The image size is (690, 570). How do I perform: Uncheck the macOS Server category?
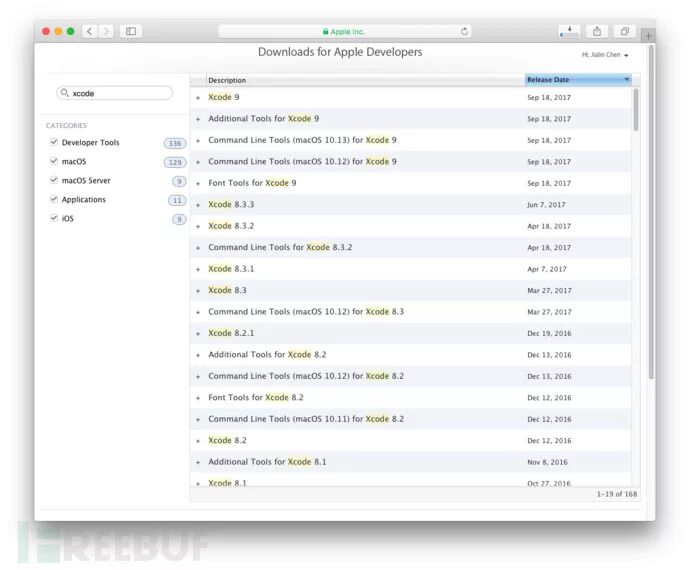click(x=54, y=180)
